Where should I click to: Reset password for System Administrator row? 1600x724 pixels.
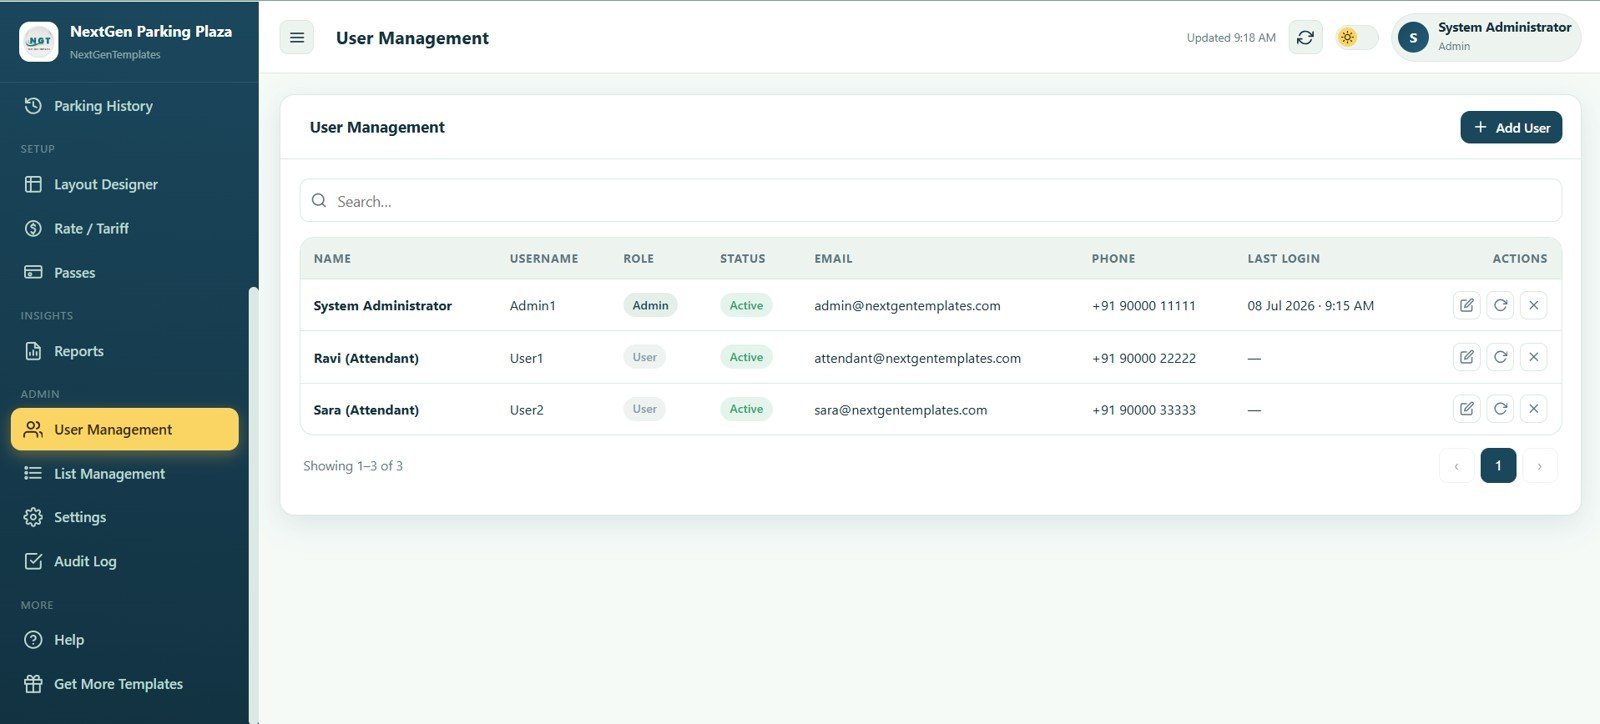1500,305
